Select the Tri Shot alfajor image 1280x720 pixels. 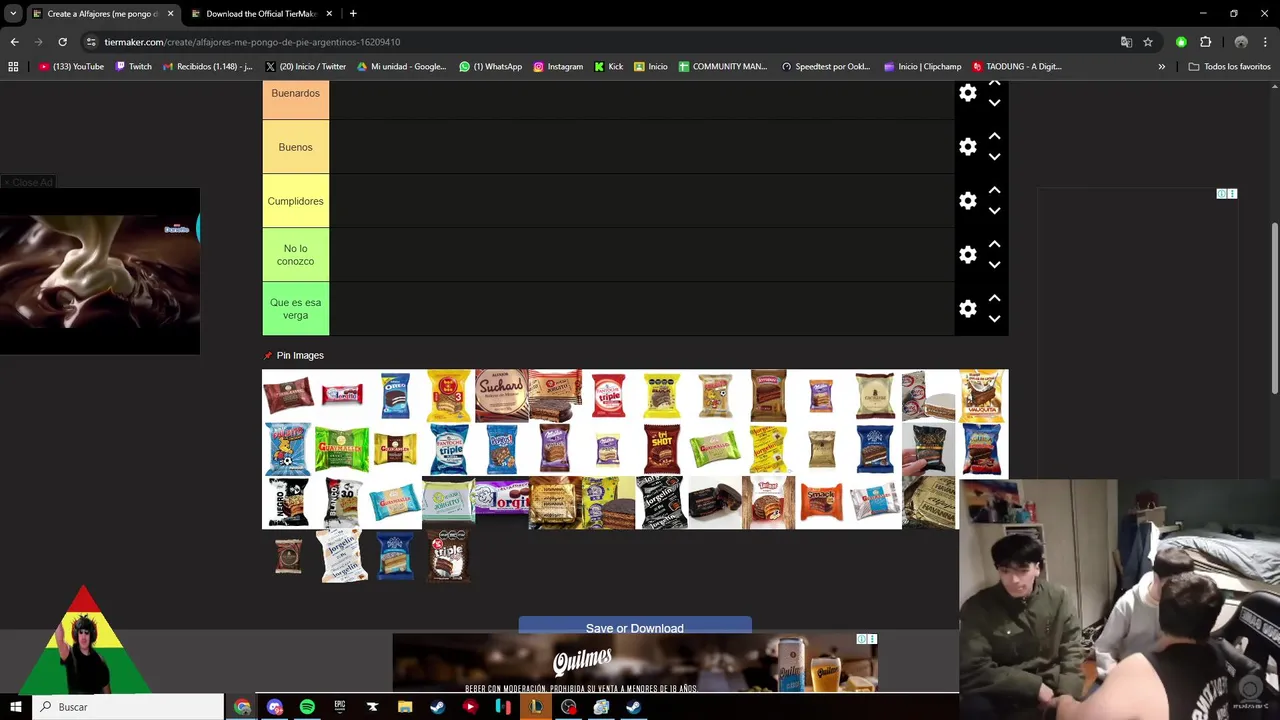[661, 449]
